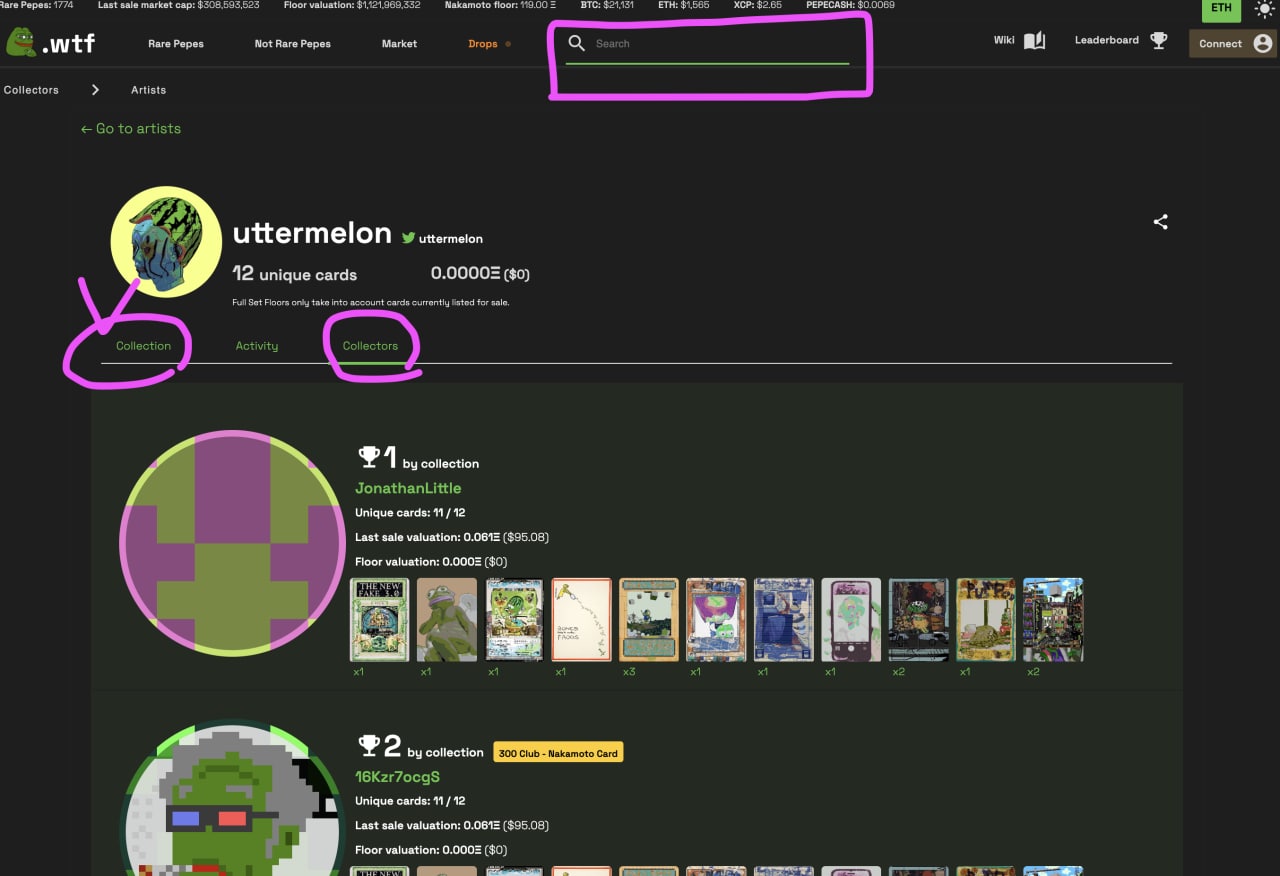Open JonathanLittle's yellow turtle card
The width and height of the screenshot is (1280, 876).
coord(986,620)
